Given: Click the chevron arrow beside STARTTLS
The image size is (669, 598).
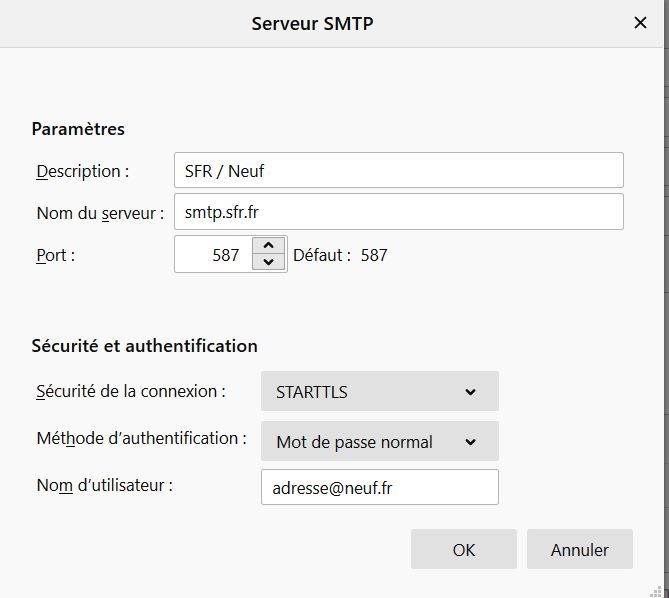Looking at the screenshot, I should point(470,392).
